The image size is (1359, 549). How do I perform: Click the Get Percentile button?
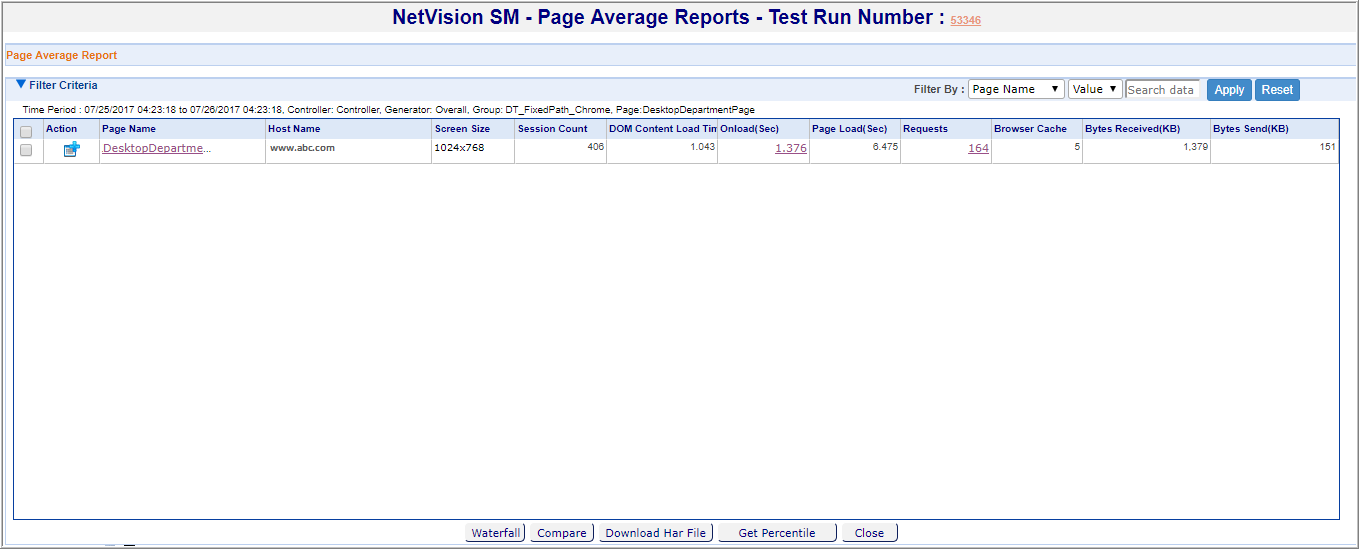[x=777, y=533]
